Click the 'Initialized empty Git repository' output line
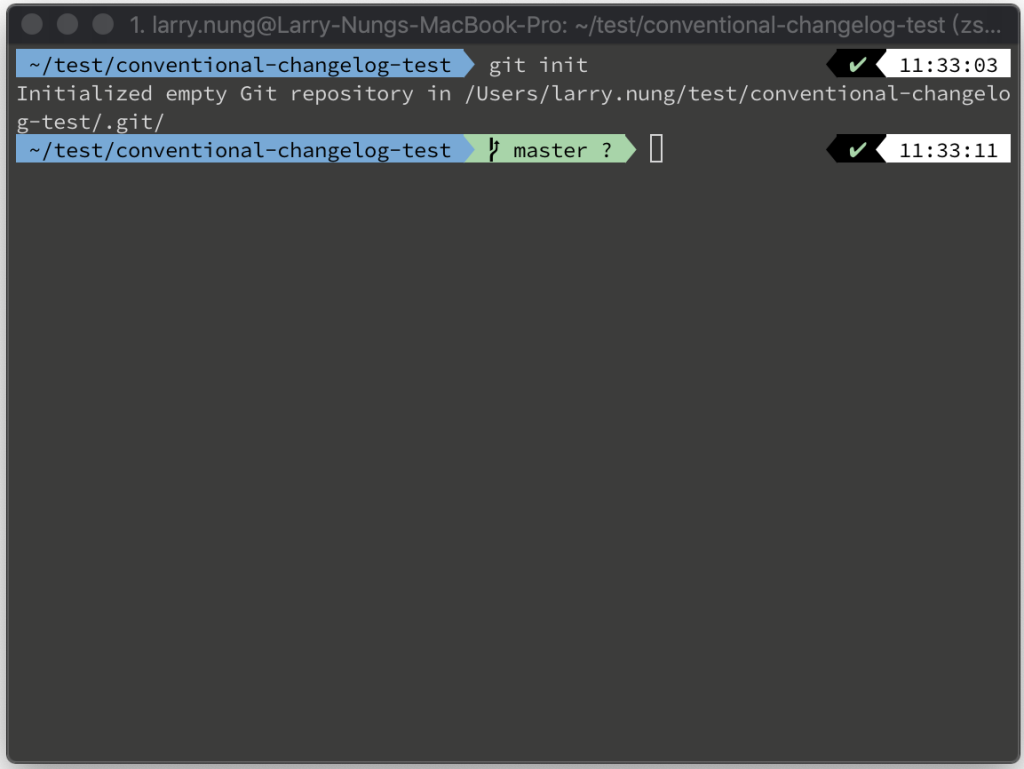1024x769 pixels. tap(513, 93)
